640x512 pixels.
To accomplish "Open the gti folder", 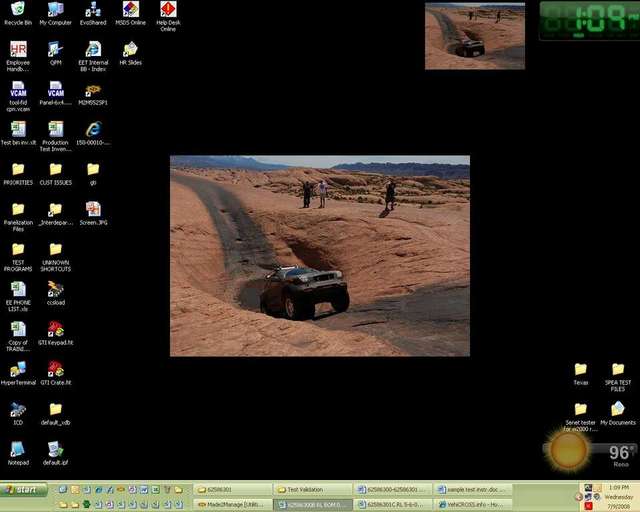I will pyautogui.click(x=93, y=173).
